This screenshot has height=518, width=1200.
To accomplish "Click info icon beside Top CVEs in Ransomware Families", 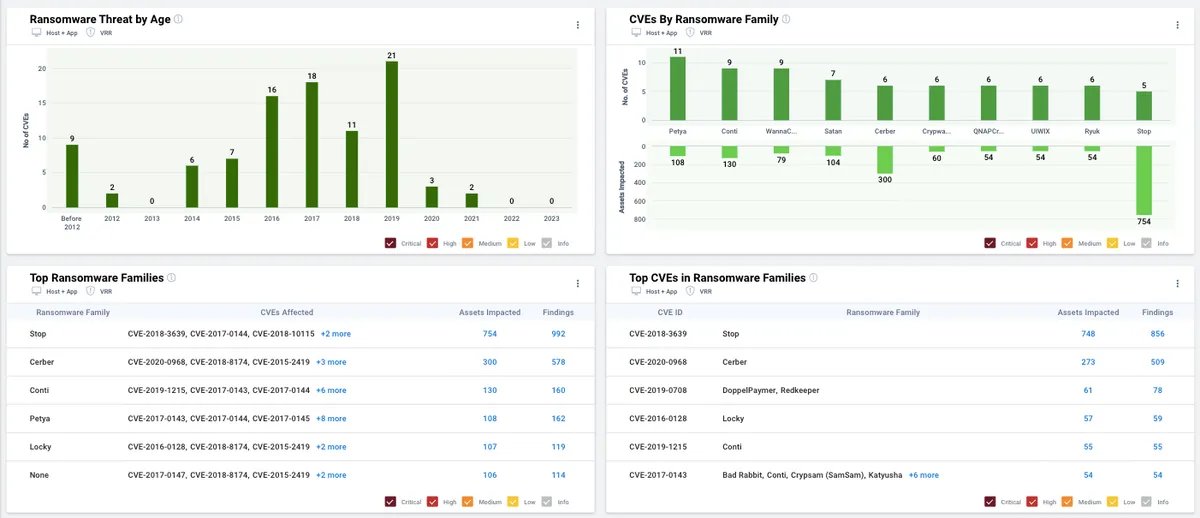I will [x=813, y=277].
